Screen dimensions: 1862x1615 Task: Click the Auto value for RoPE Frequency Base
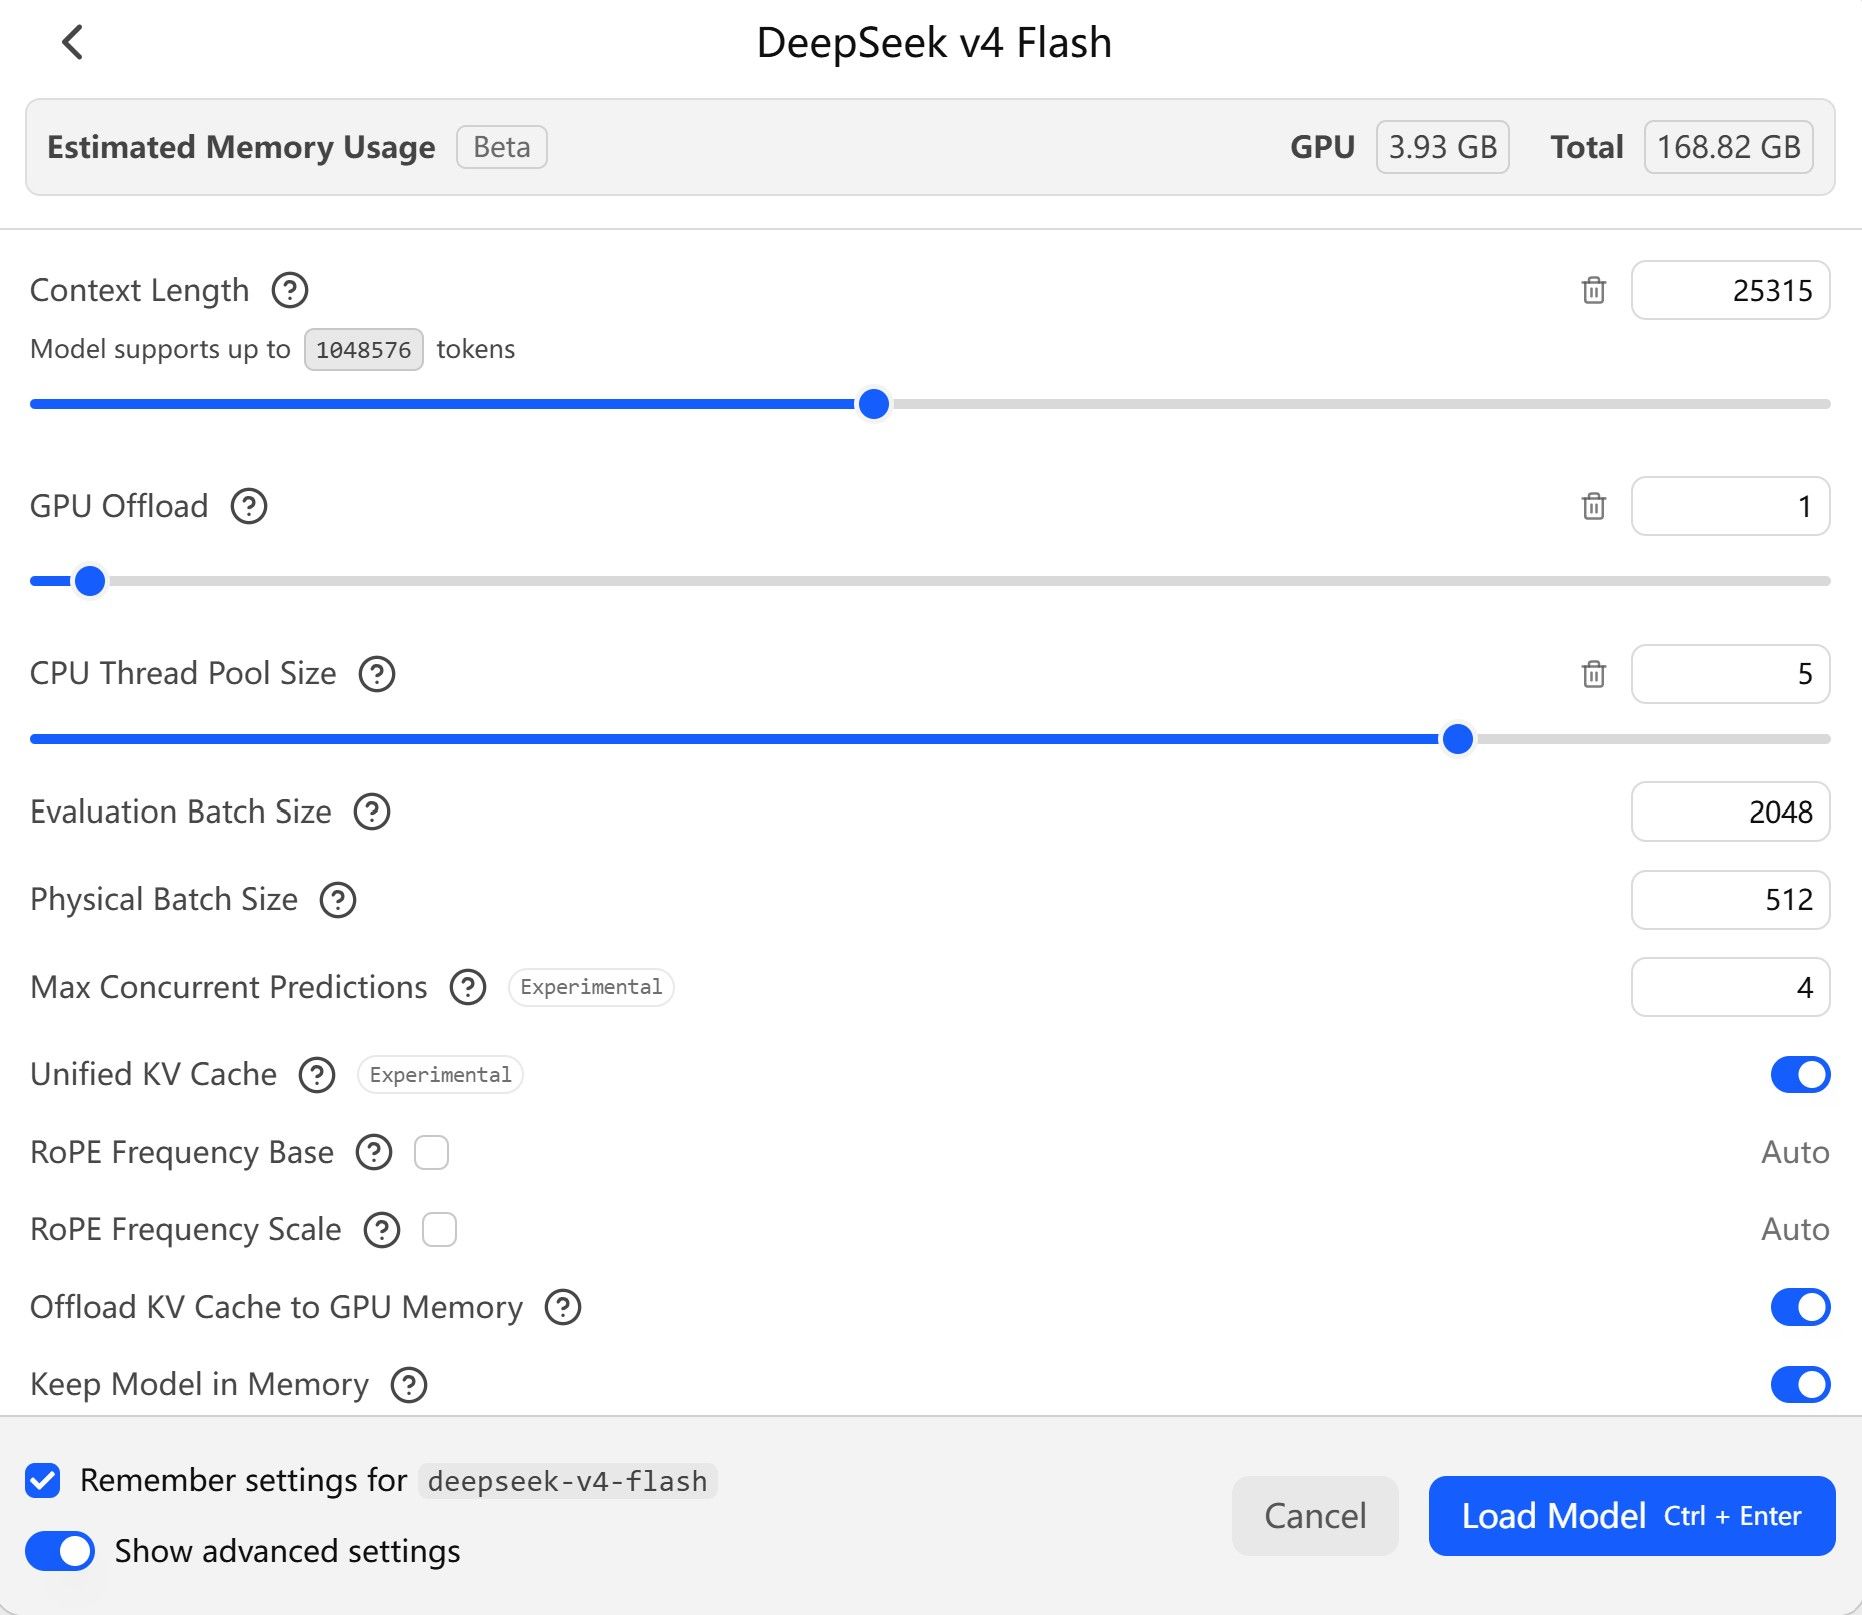(1795, 1153)
